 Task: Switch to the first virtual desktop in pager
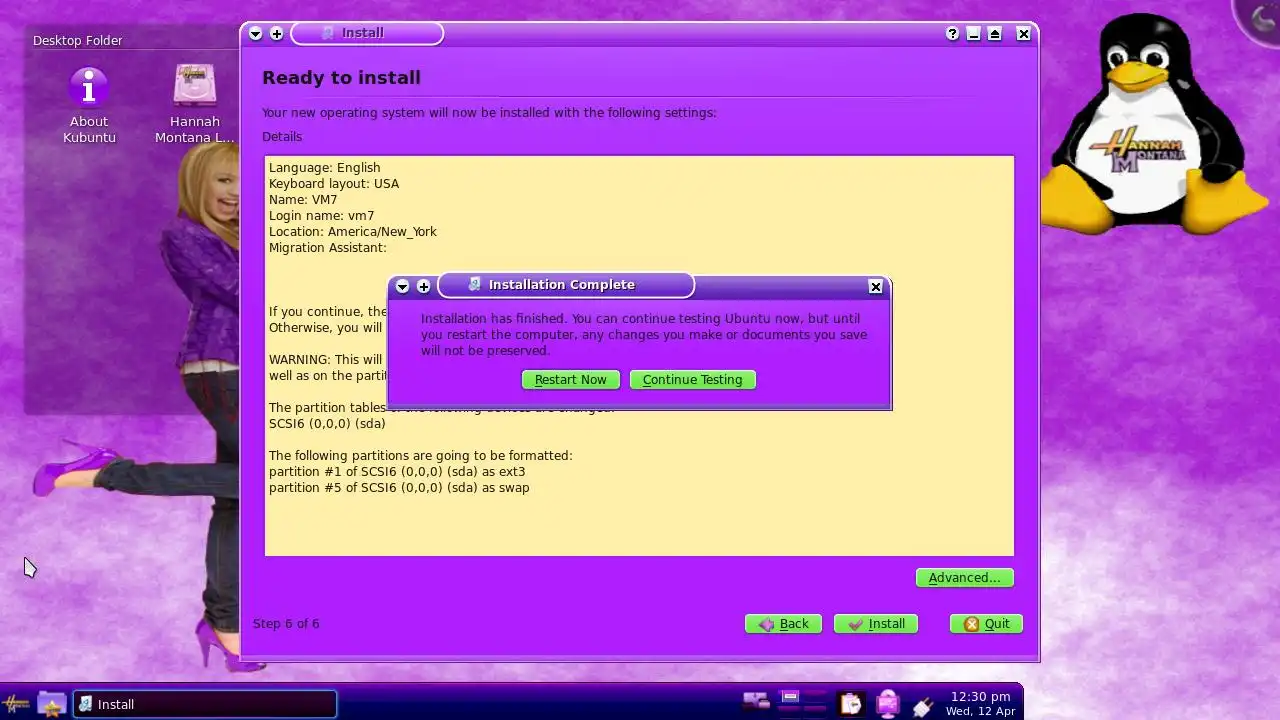pos(791,696)
